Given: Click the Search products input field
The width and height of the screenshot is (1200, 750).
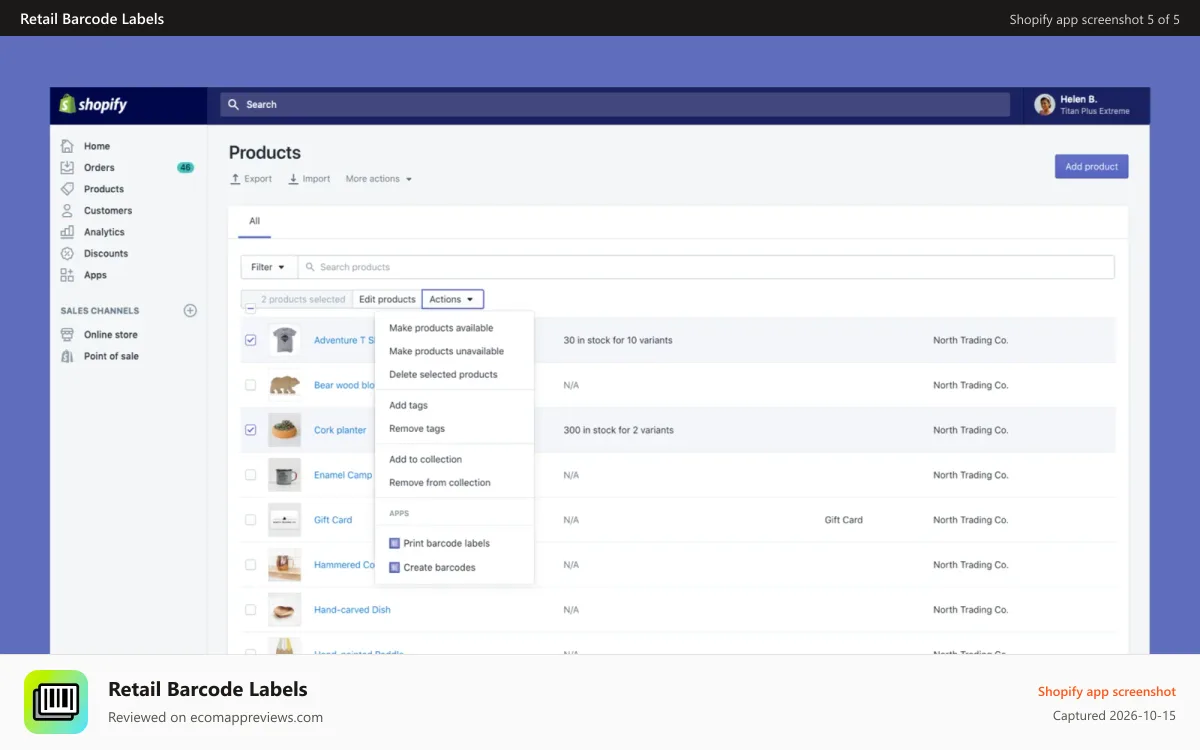Looking at the screenshot, I should coord(706,267).
